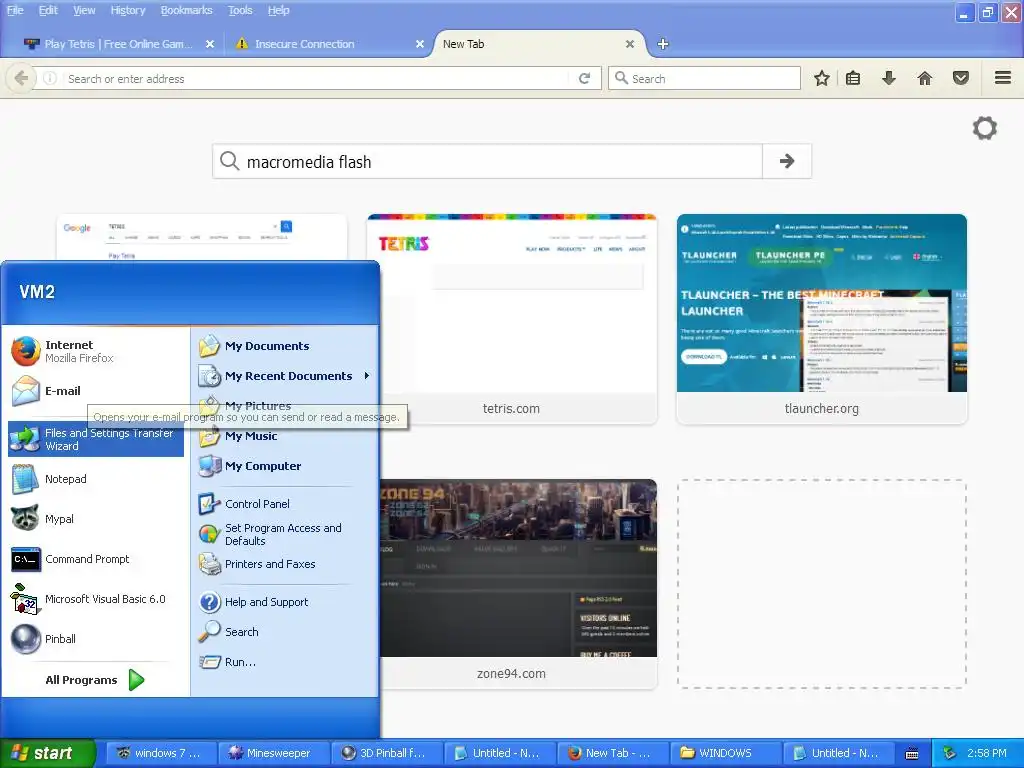Open the Bookmarks menu
Viewport: 1024px width, 768px height.
tap(186, 10)
